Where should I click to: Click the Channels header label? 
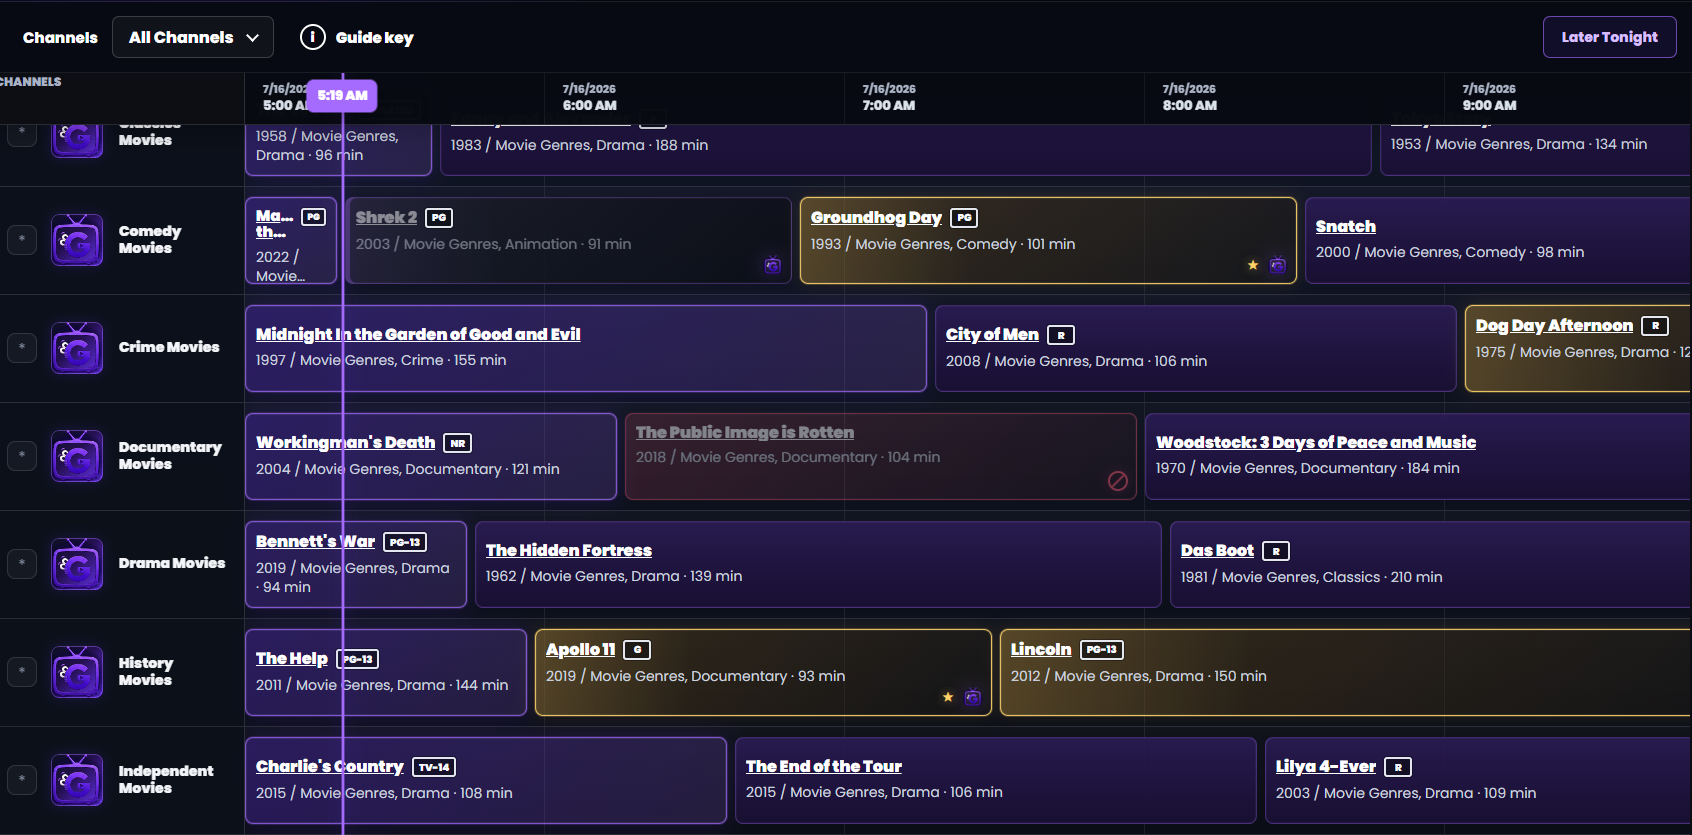(x=60, y=37)
